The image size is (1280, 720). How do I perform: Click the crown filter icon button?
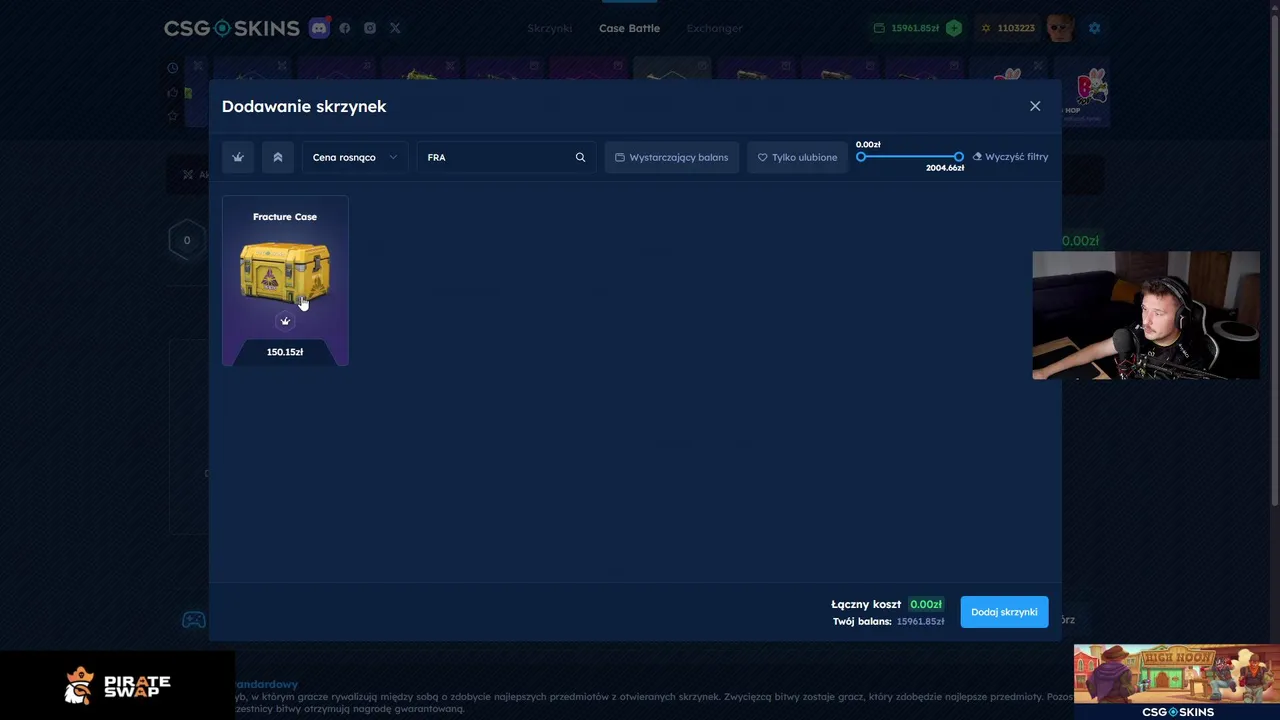[x=238, y=157]
